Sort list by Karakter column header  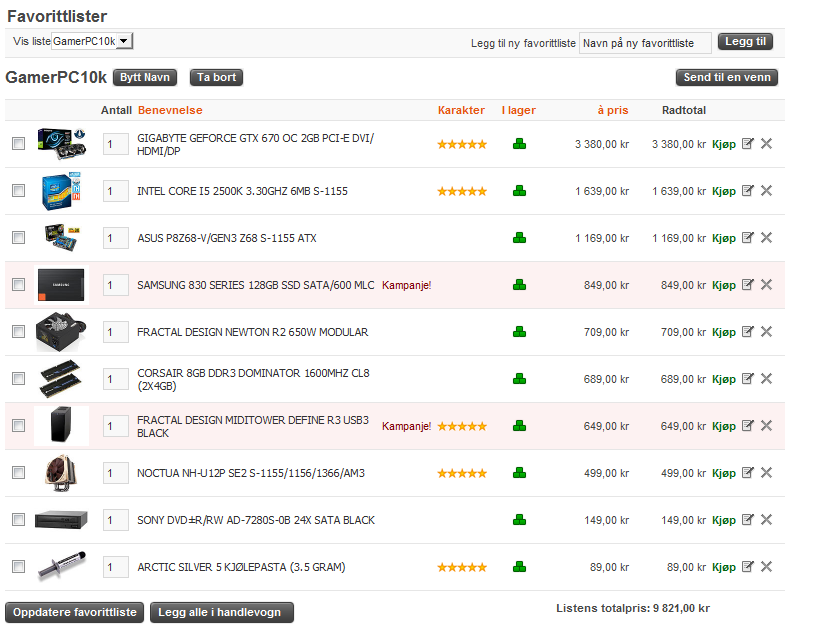tap(461, 110)
